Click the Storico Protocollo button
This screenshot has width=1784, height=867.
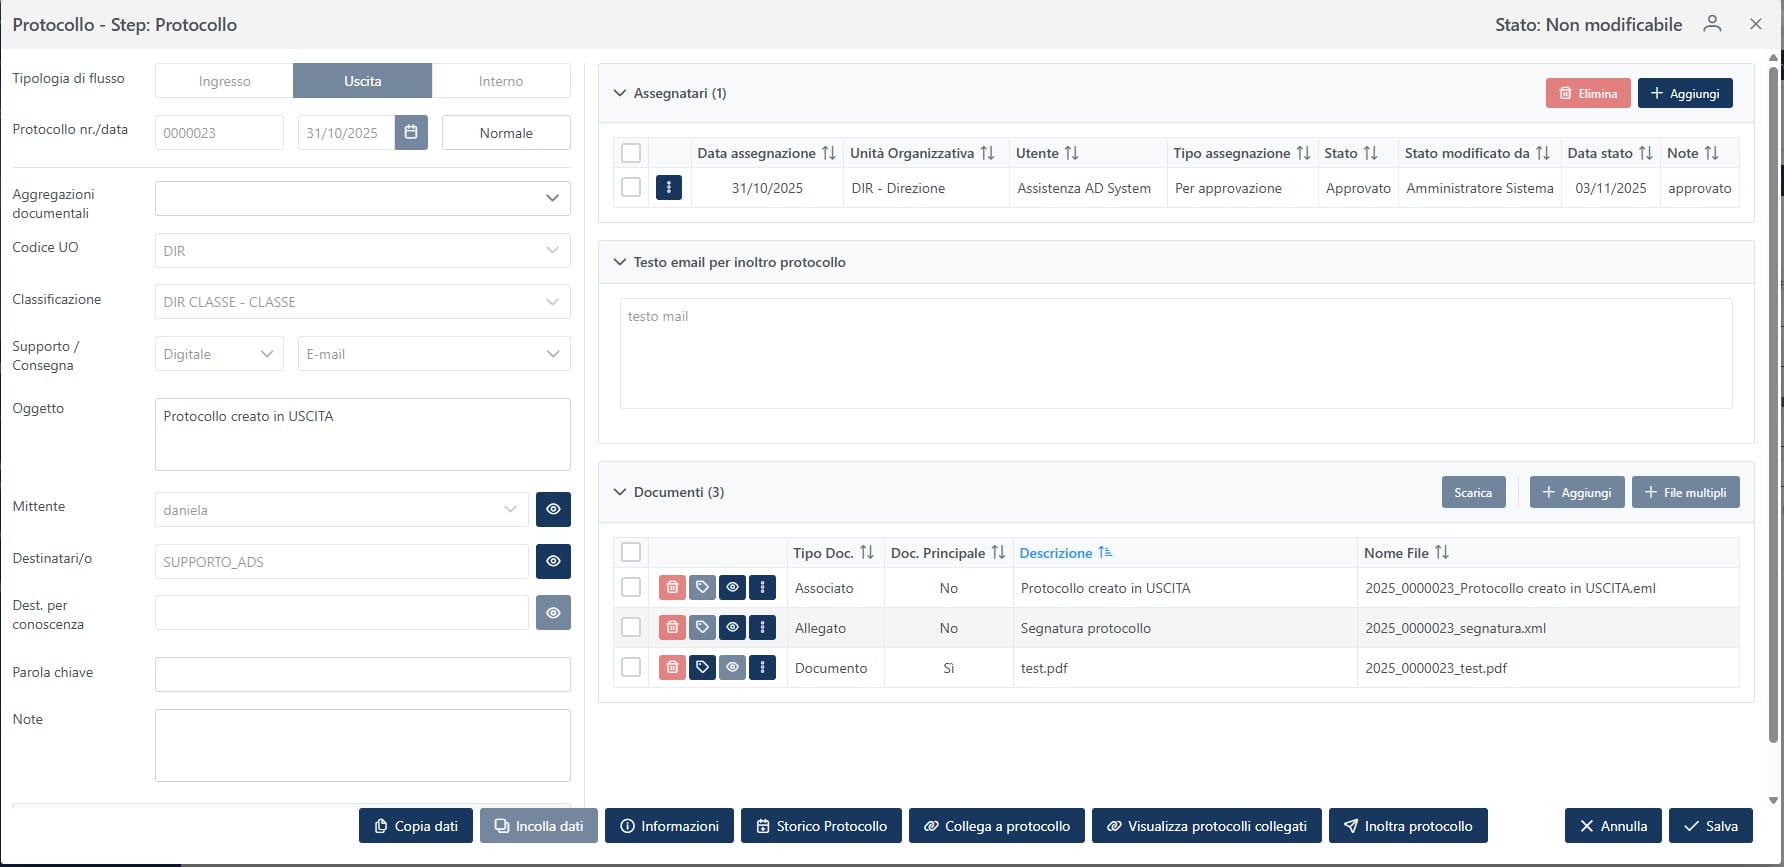[x=821, y=826]
